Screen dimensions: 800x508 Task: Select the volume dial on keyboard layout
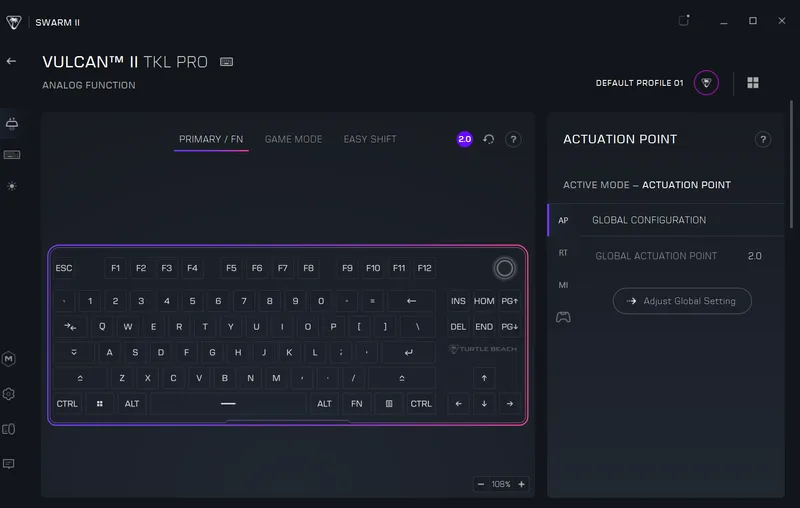[505, 268]
